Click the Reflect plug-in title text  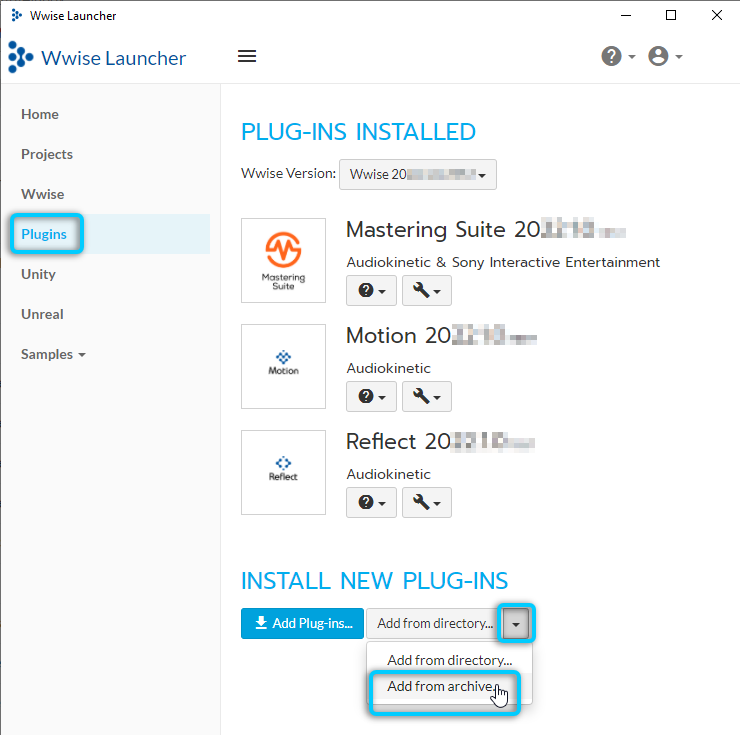coord(440,442)
